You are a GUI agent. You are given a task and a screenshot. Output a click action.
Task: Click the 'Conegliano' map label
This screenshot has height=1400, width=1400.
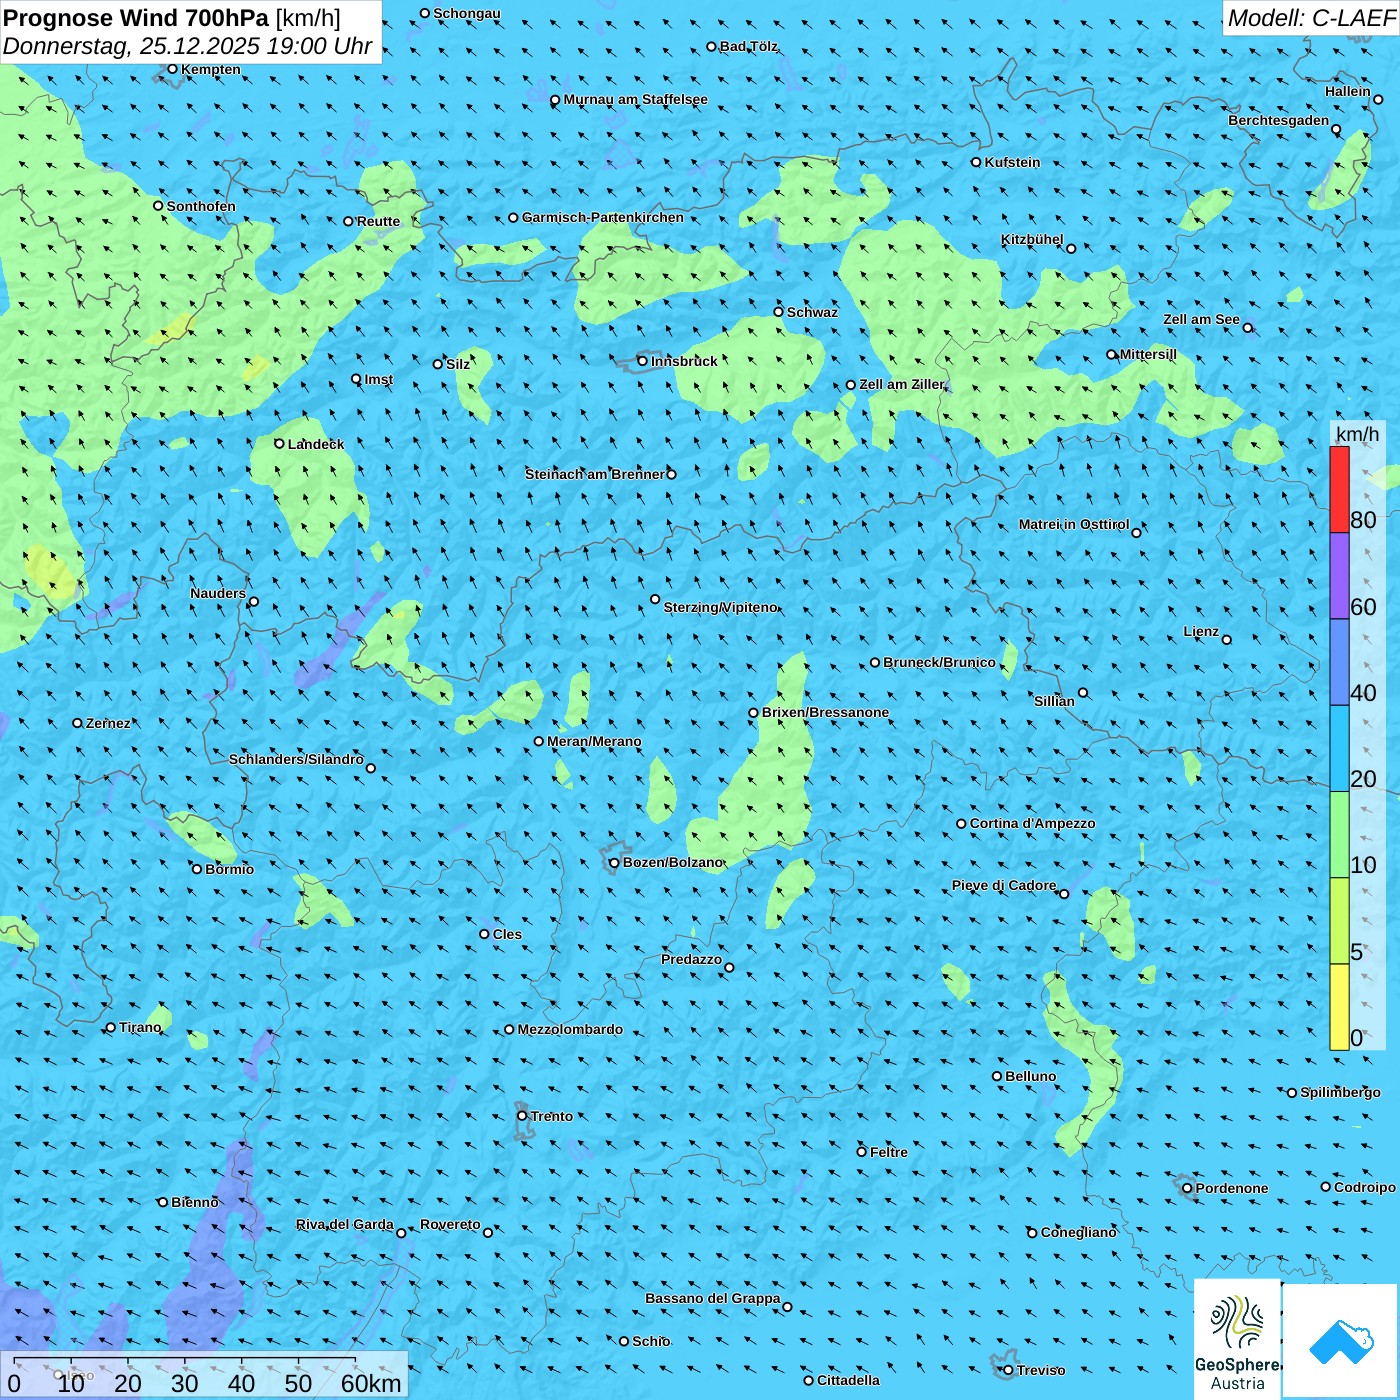(x=1079, y=1232)
